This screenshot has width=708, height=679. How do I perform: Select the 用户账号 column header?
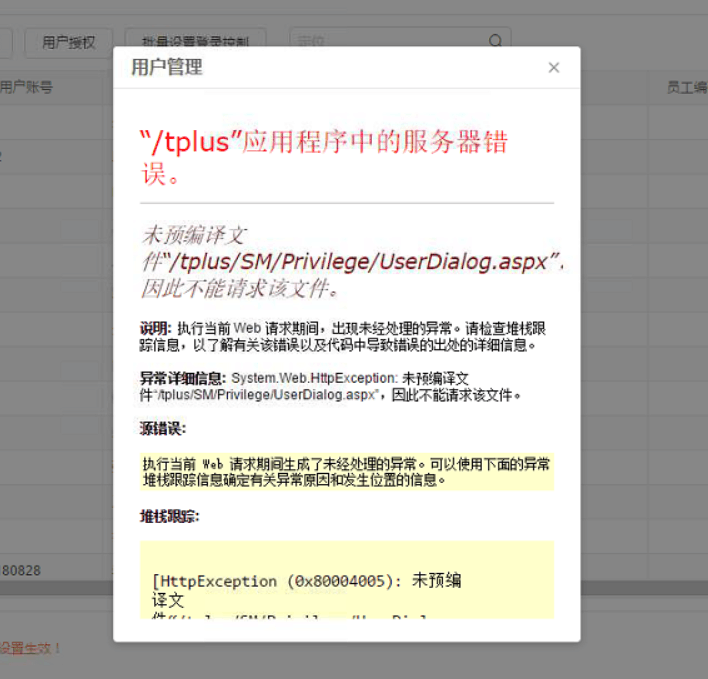(26, 87)
